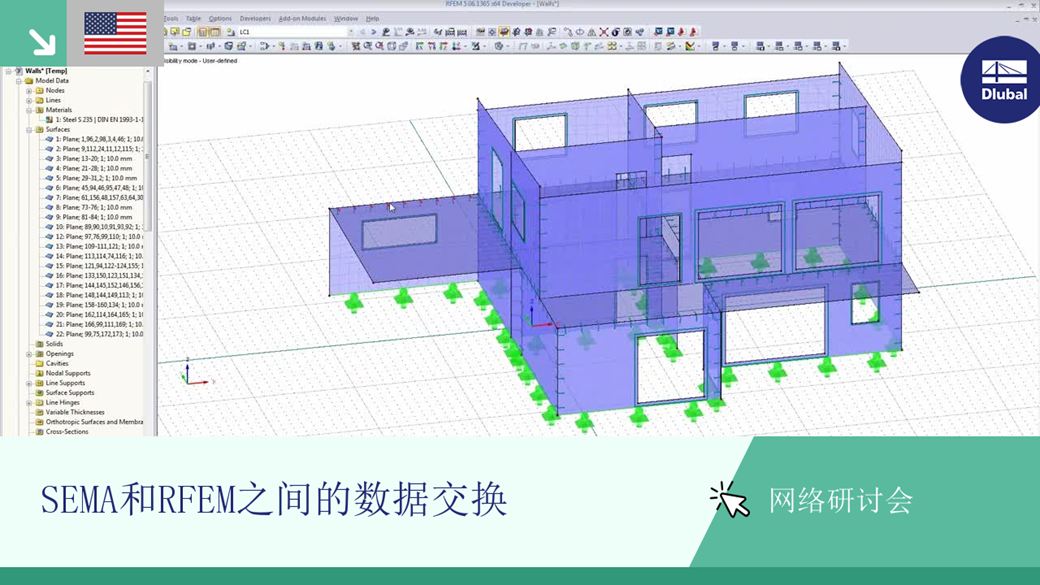Click surface icon of row 13: Plane; 109-111,121
This screenshot has width=1040, height=585.
click(x=49, y=246)
